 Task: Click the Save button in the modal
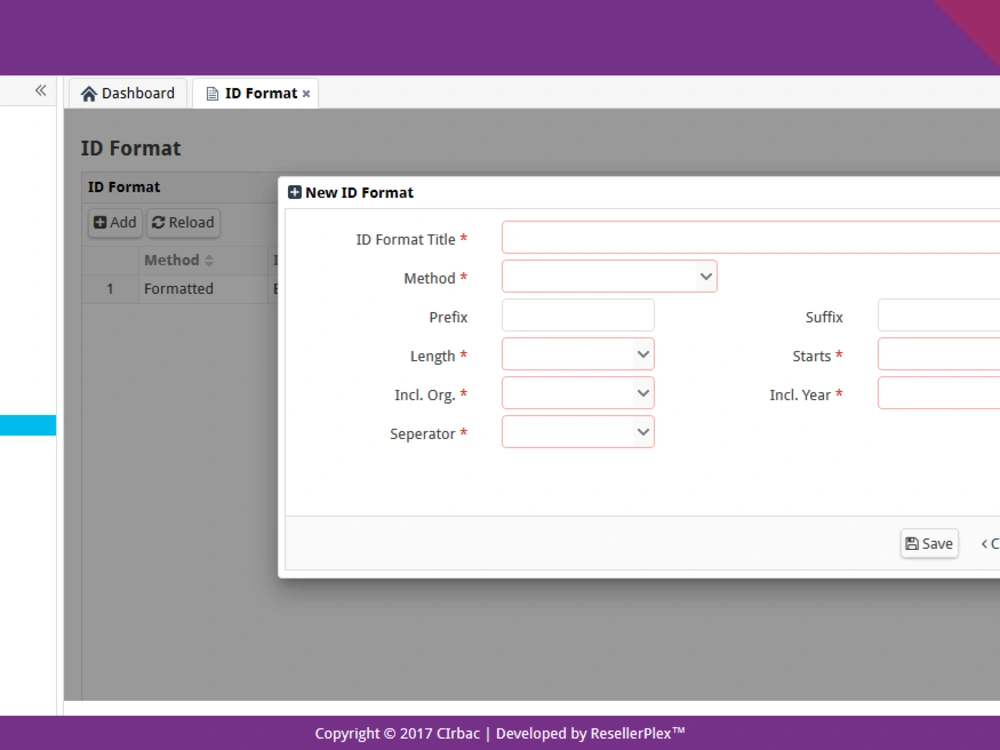click(929, 543)
